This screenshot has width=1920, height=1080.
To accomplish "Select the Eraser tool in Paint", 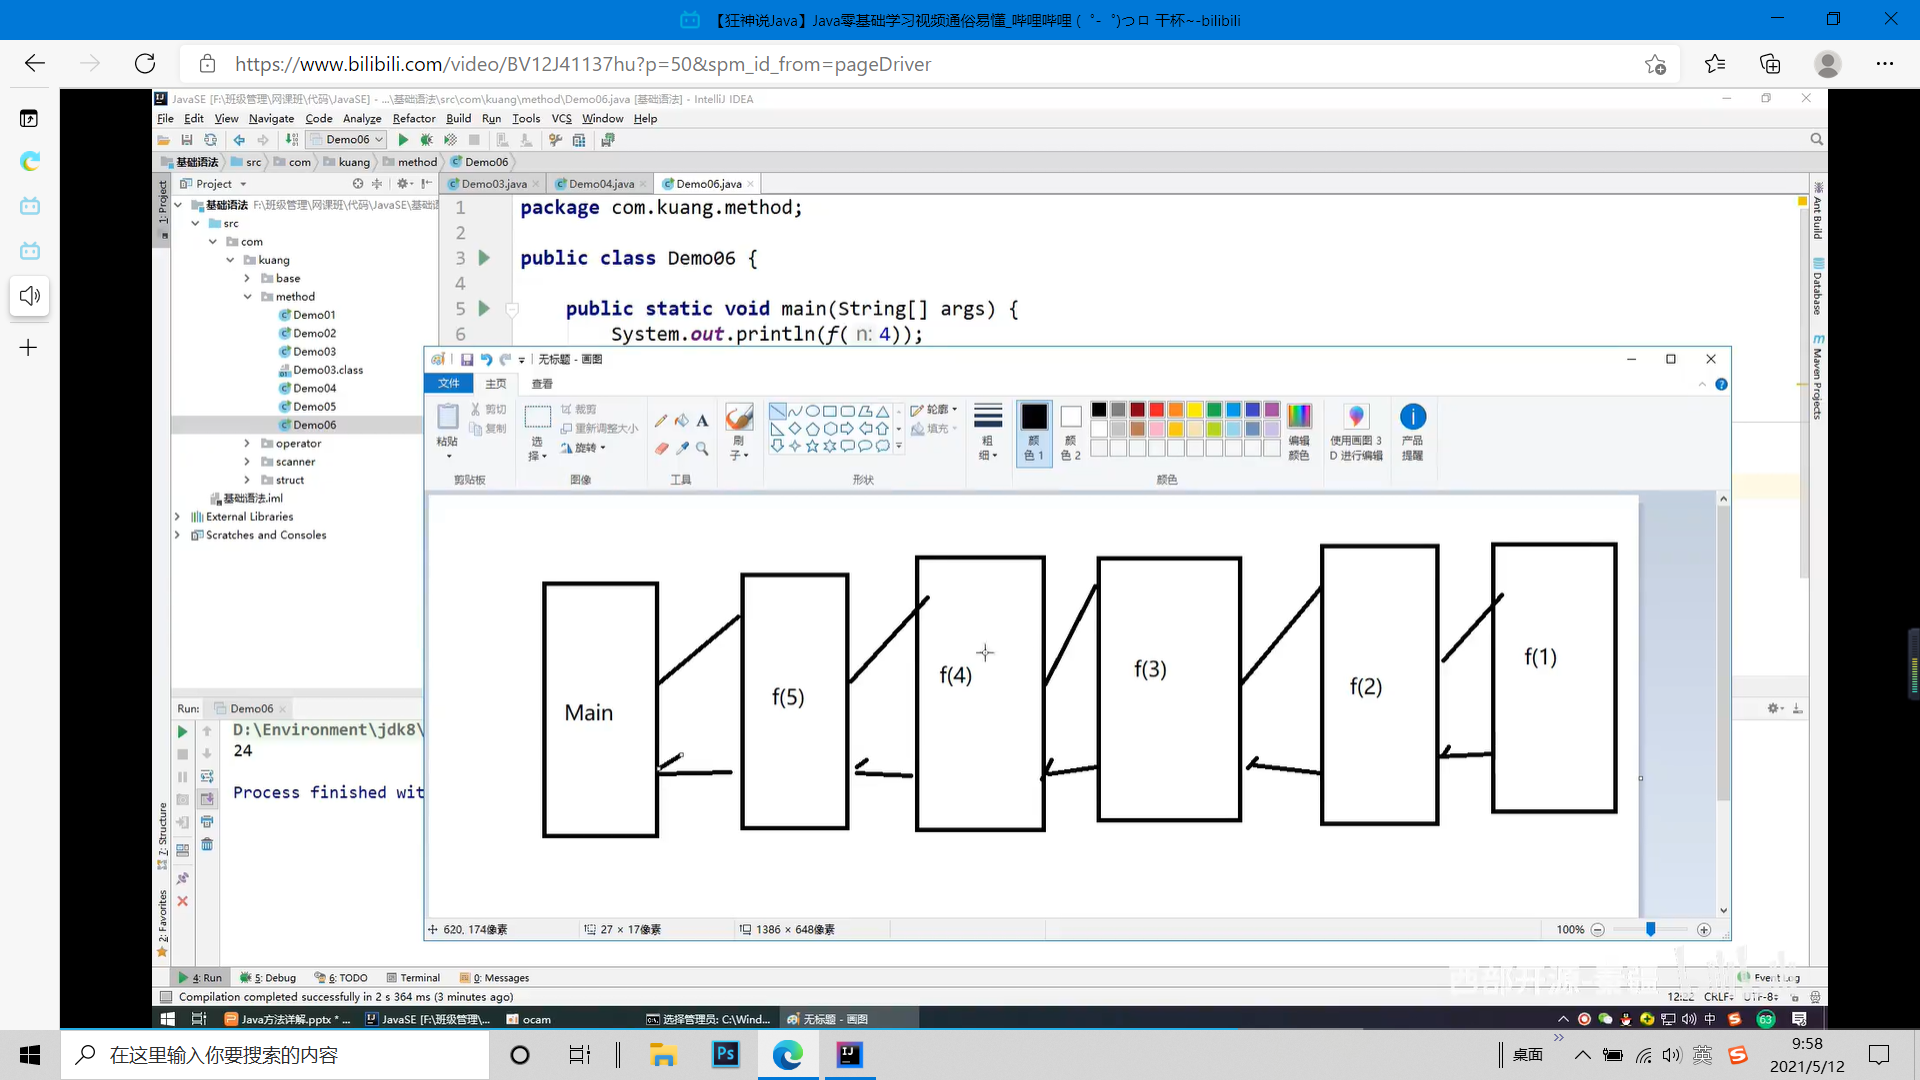I will click(x=661, y=449).
